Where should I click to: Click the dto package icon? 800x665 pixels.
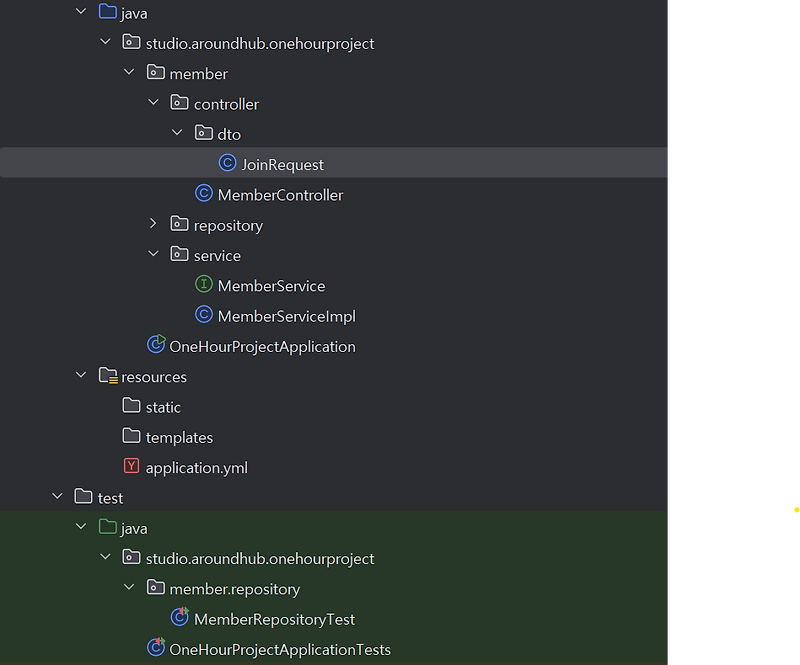coord(204,133)
